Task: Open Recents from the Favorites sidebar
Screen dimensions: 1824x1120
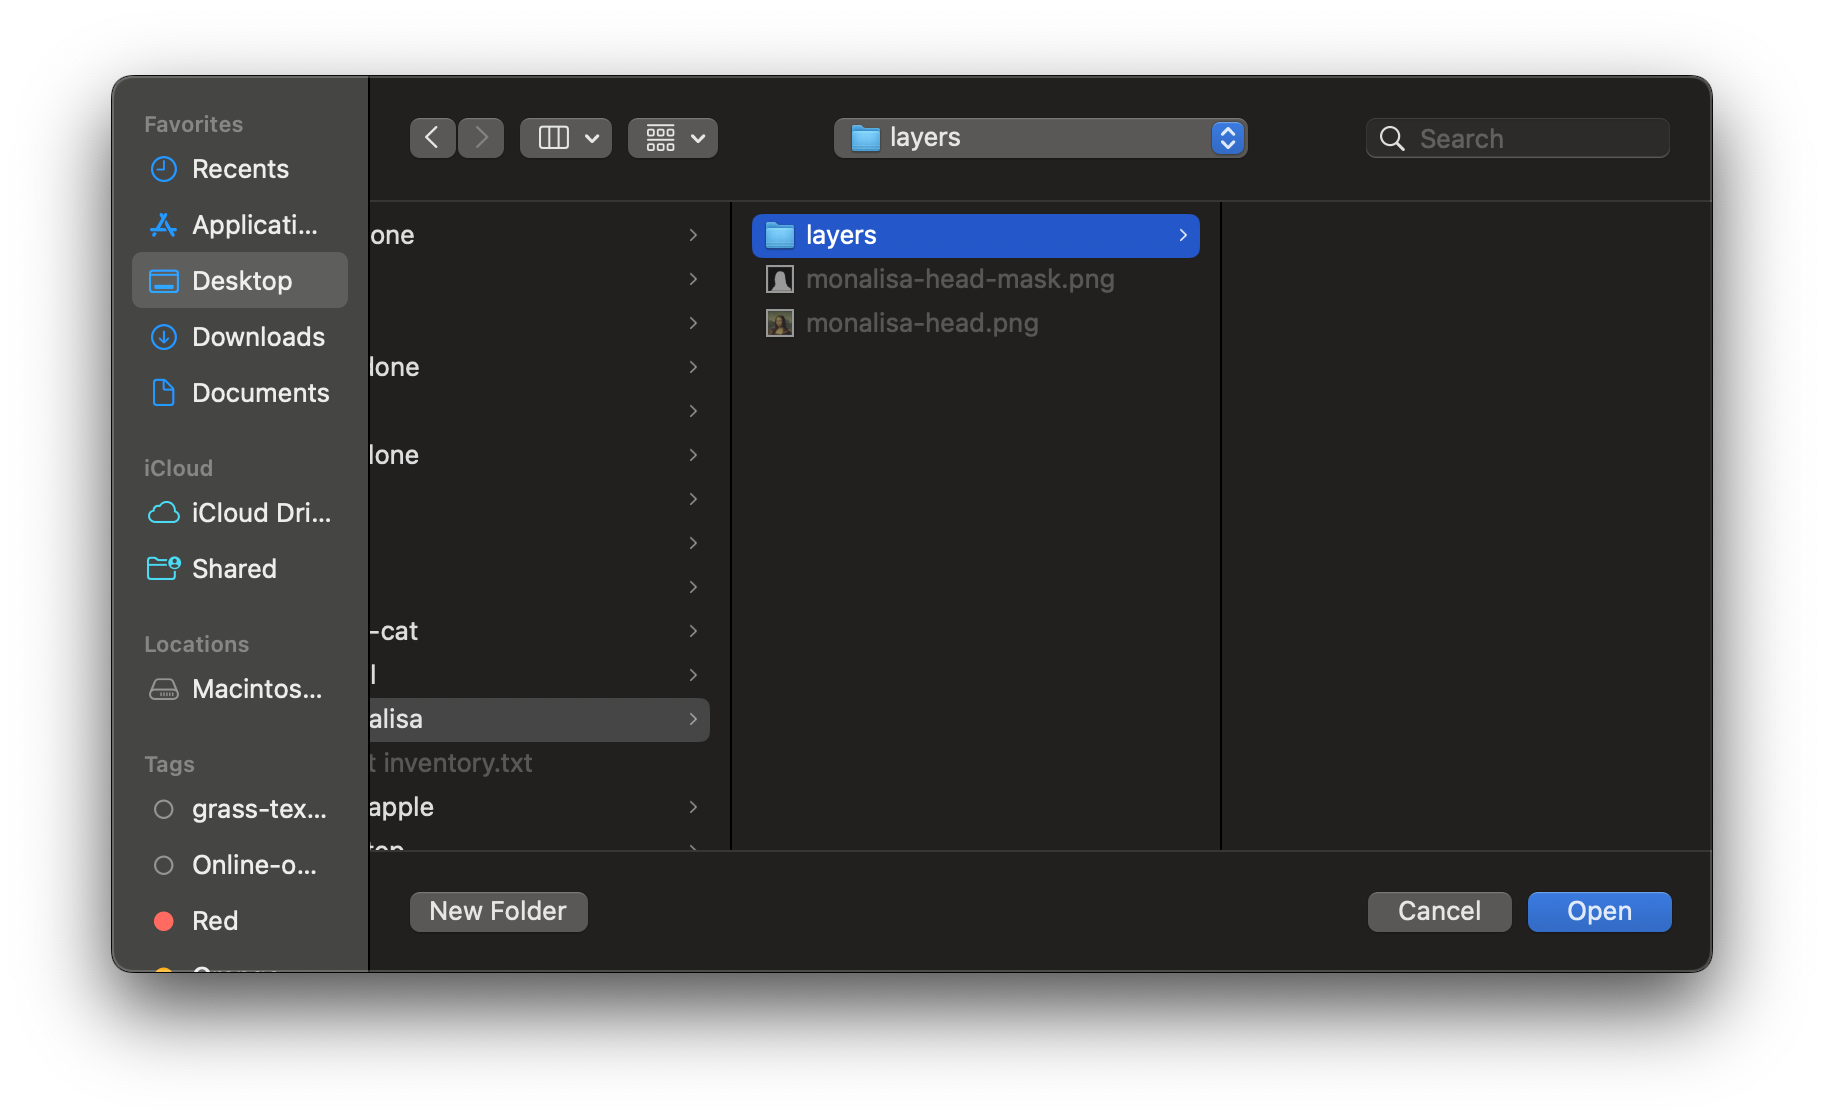Action: click(x=240, y=169)
